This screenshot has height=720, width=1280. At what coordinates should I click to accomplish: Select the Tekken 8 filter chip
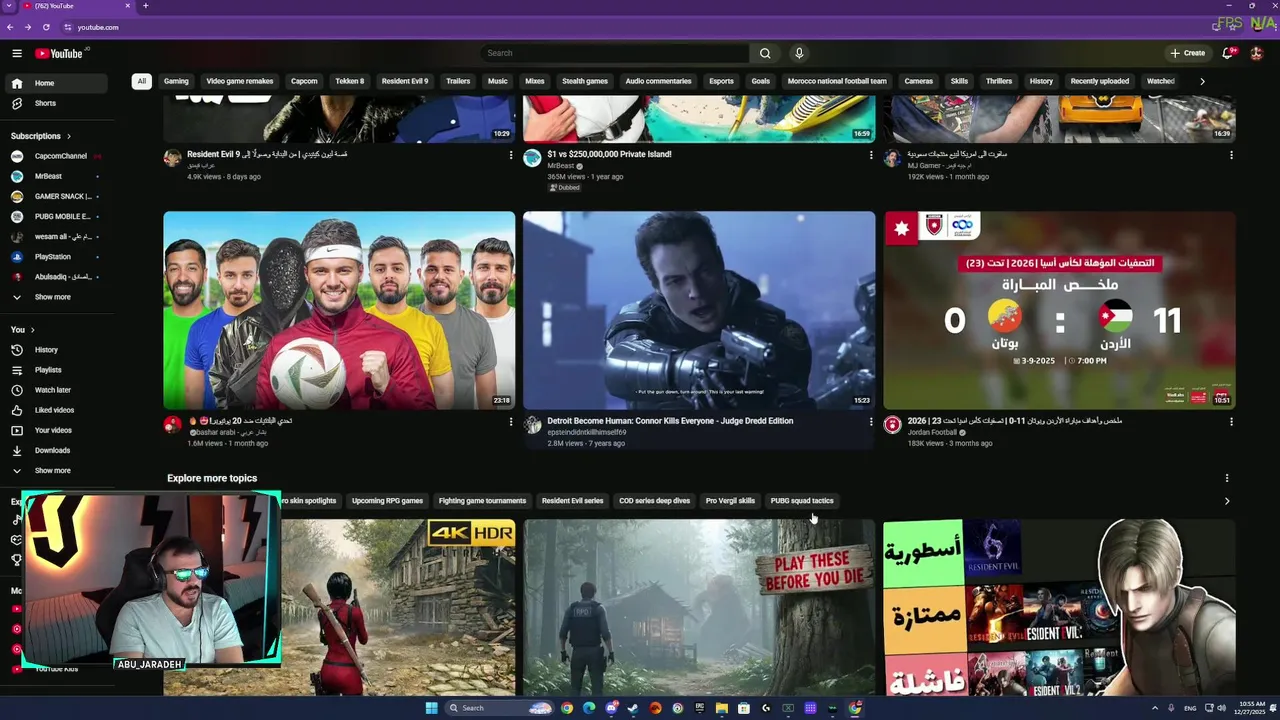[x=350, y=81]
